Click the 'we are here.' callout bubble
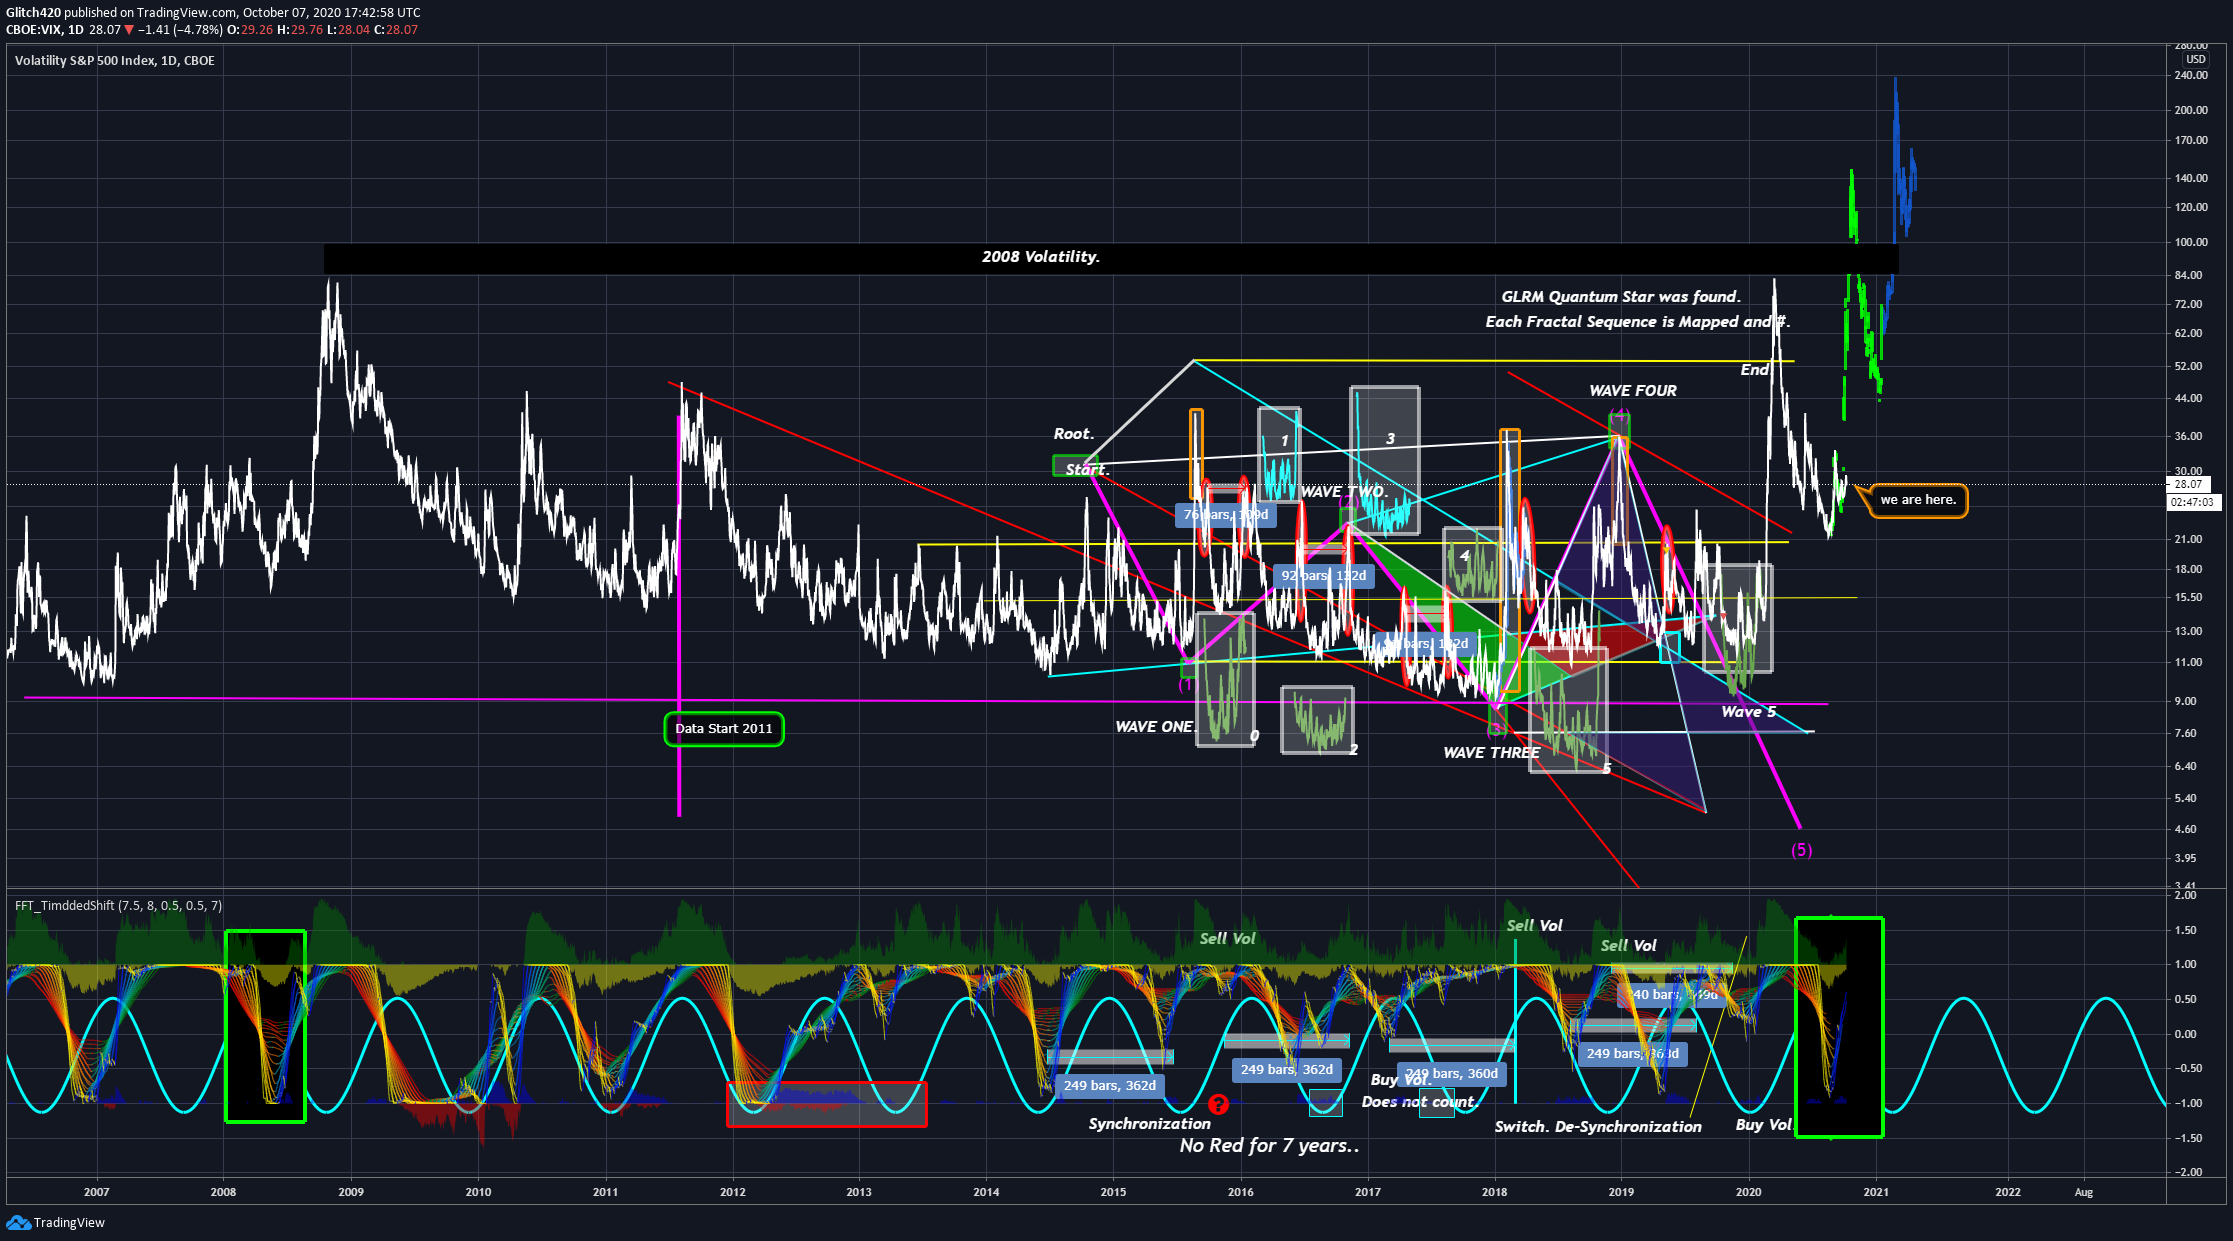 [x=1917, y=500]
